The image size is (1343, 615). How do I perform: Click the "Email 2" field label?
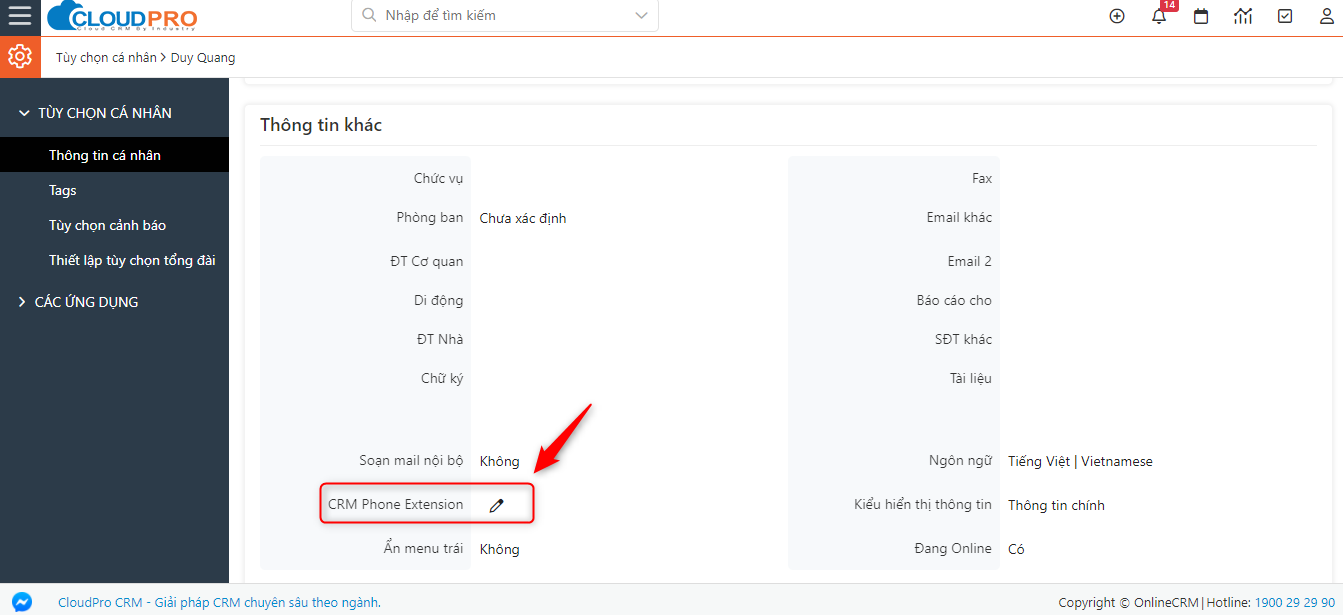pyautogui.click(x=970, y=261)
